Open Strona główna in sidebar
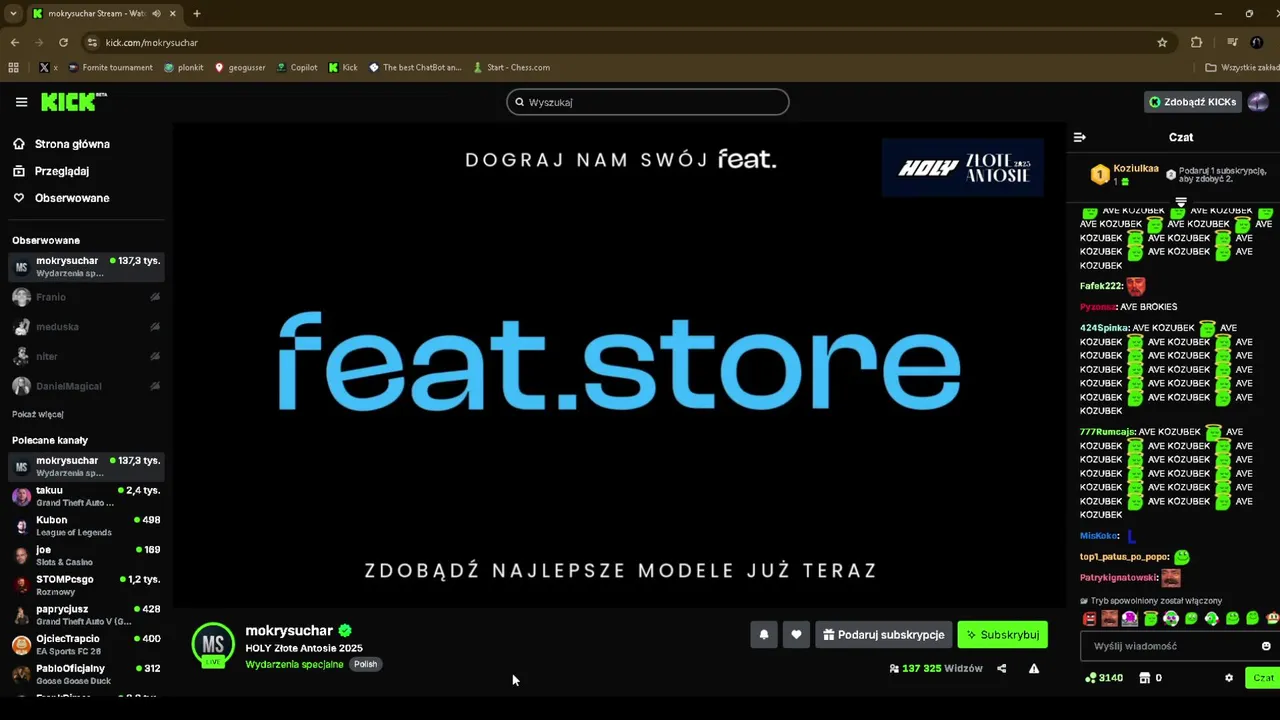The width and height of the screenshot is (1280, 720). [72, 144]
